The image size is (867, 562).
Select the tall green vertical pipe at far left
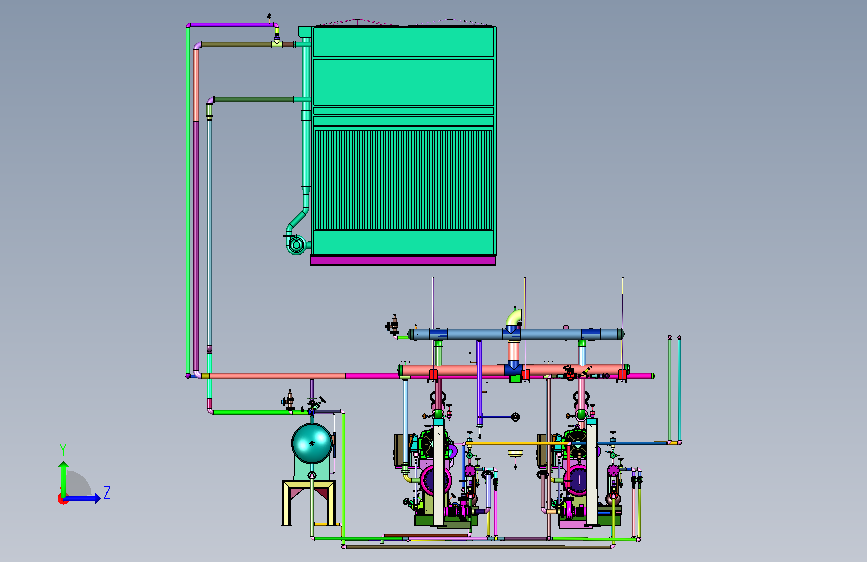[x=188, y=201]
